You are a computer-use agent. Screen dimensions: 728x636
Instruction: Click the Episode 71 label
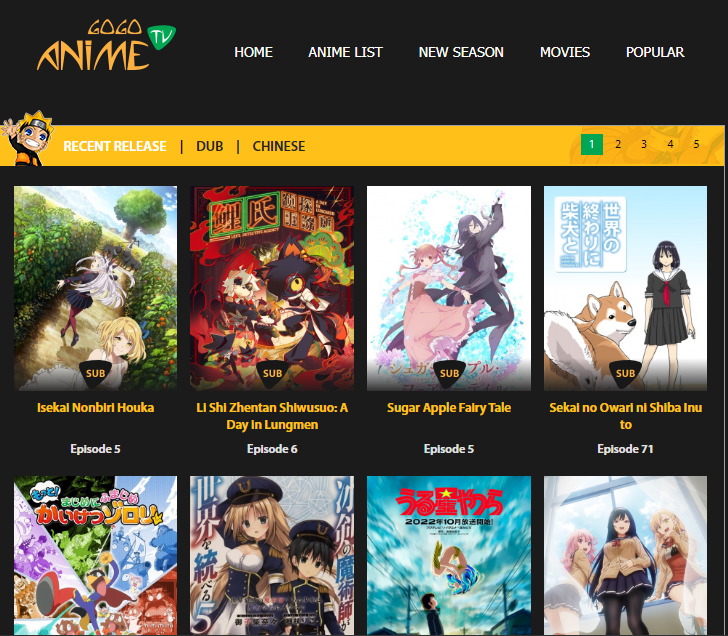click(x=625, y=449)
